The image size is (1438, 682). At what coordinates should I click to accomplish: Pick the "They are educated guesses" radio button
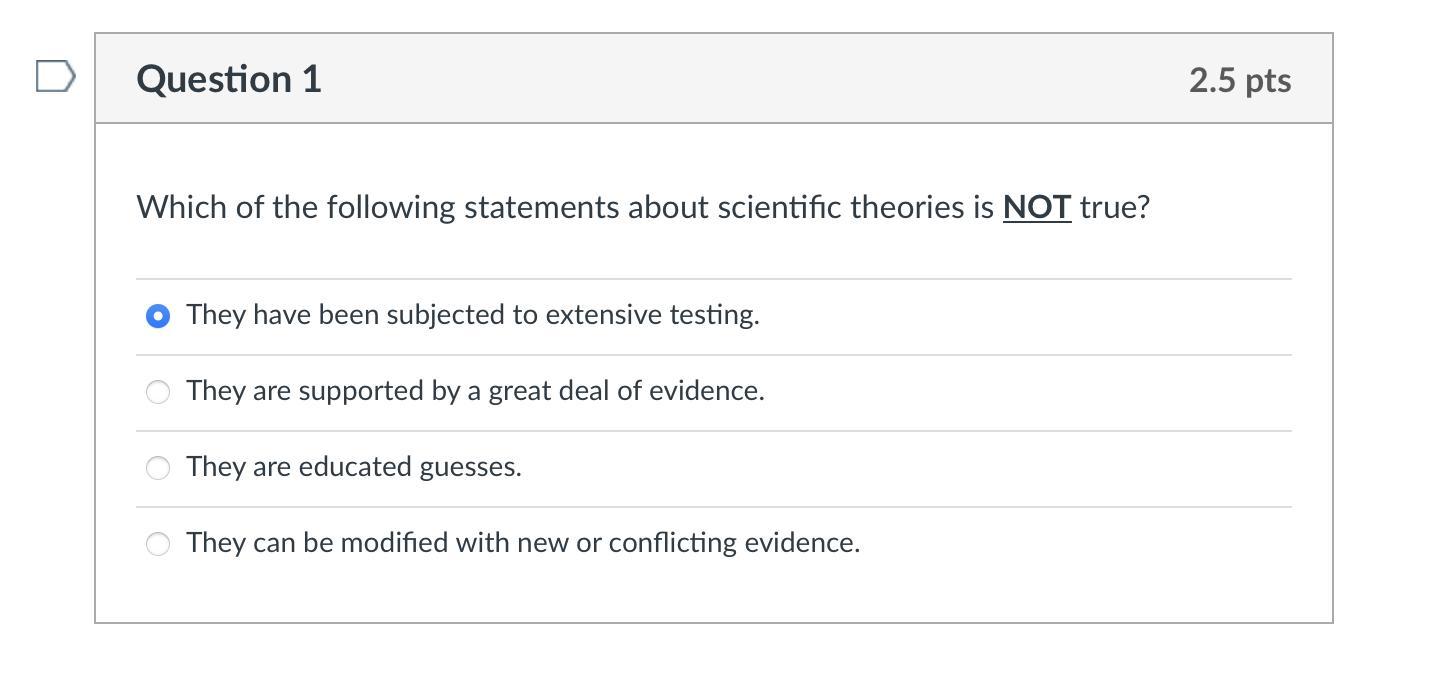click(158, 468)
